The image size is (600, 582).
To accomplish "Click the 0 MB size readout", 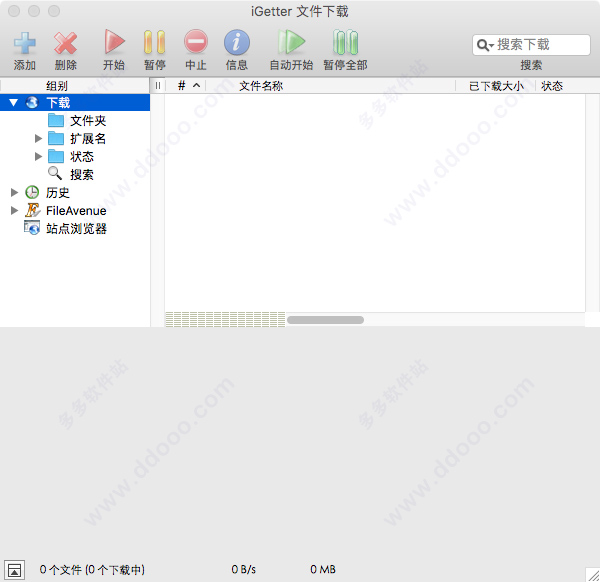I will [323, 569].
